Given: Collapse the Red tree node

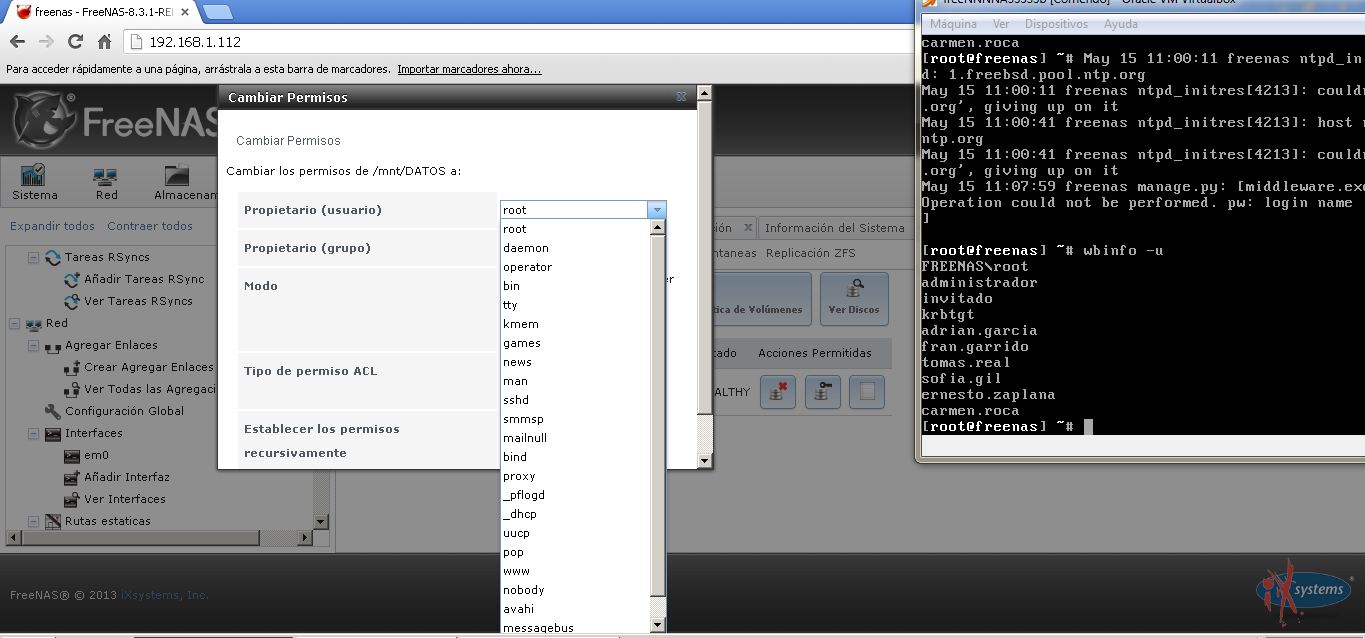Looking at the screenshot, I should click(14, 323).
